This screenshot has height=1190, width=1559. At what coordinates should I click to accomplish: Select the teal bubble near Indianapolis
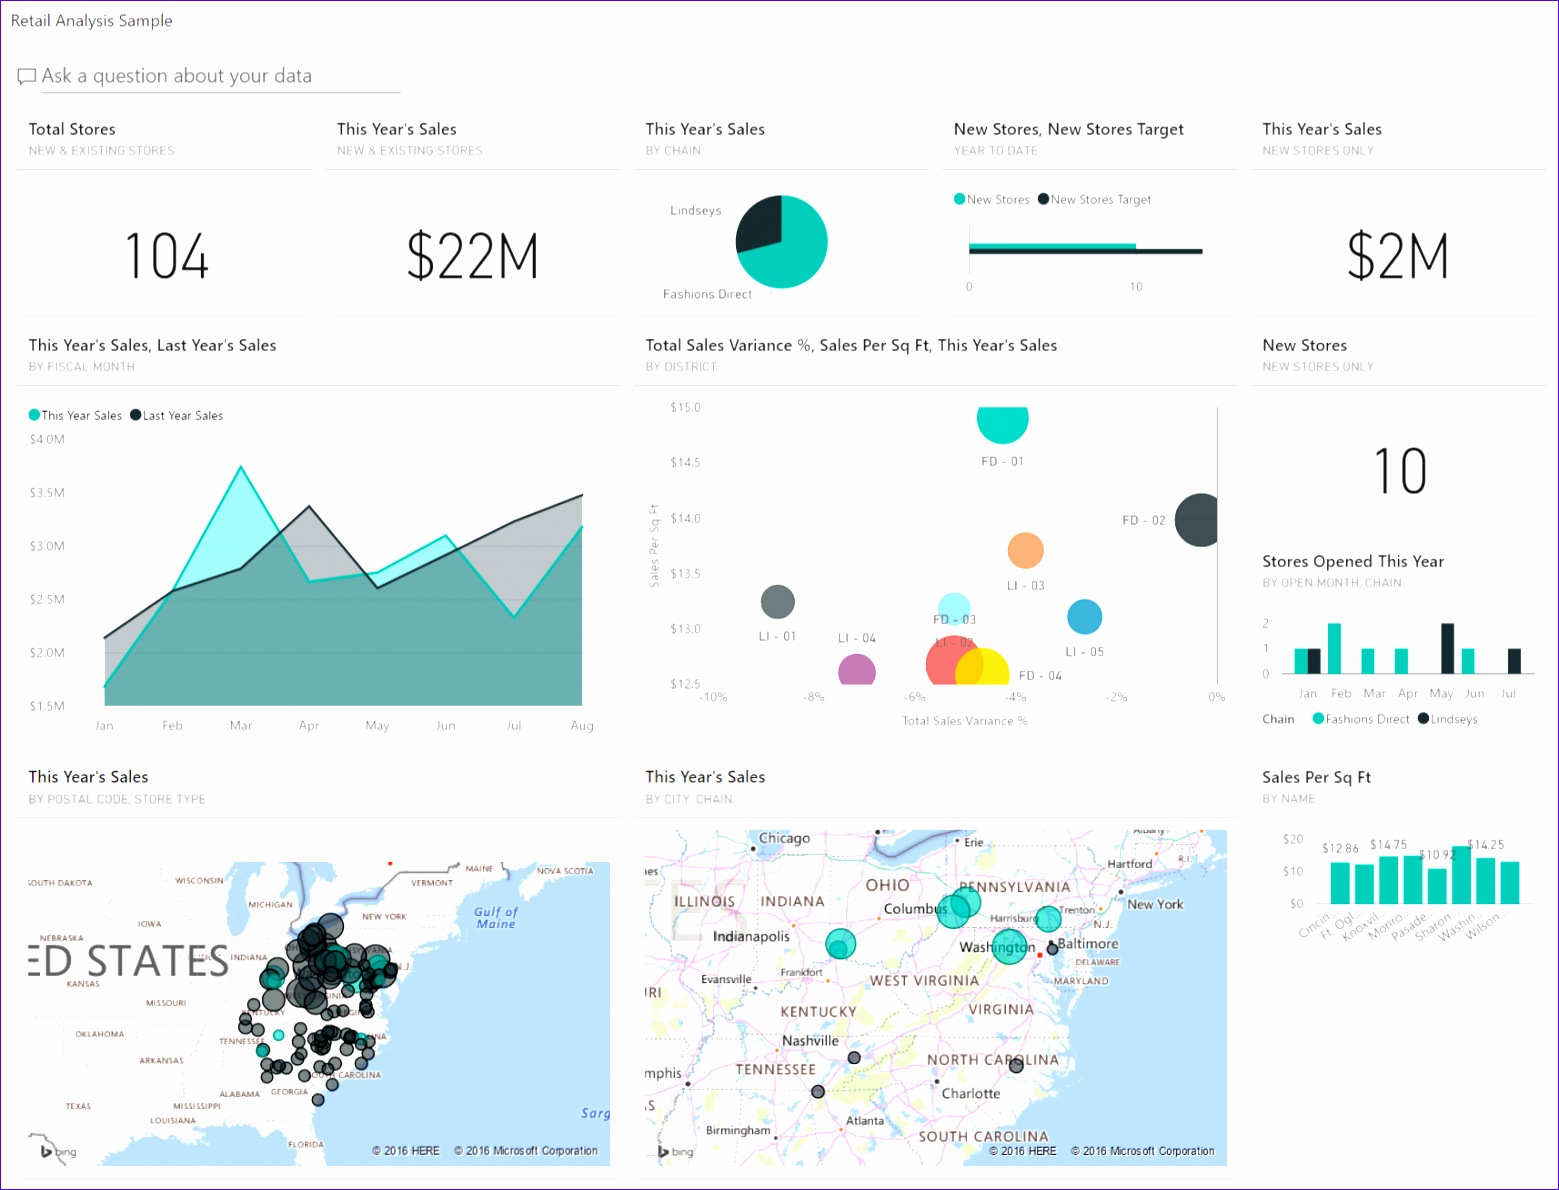pyautogui.click(x=841, y=943)
